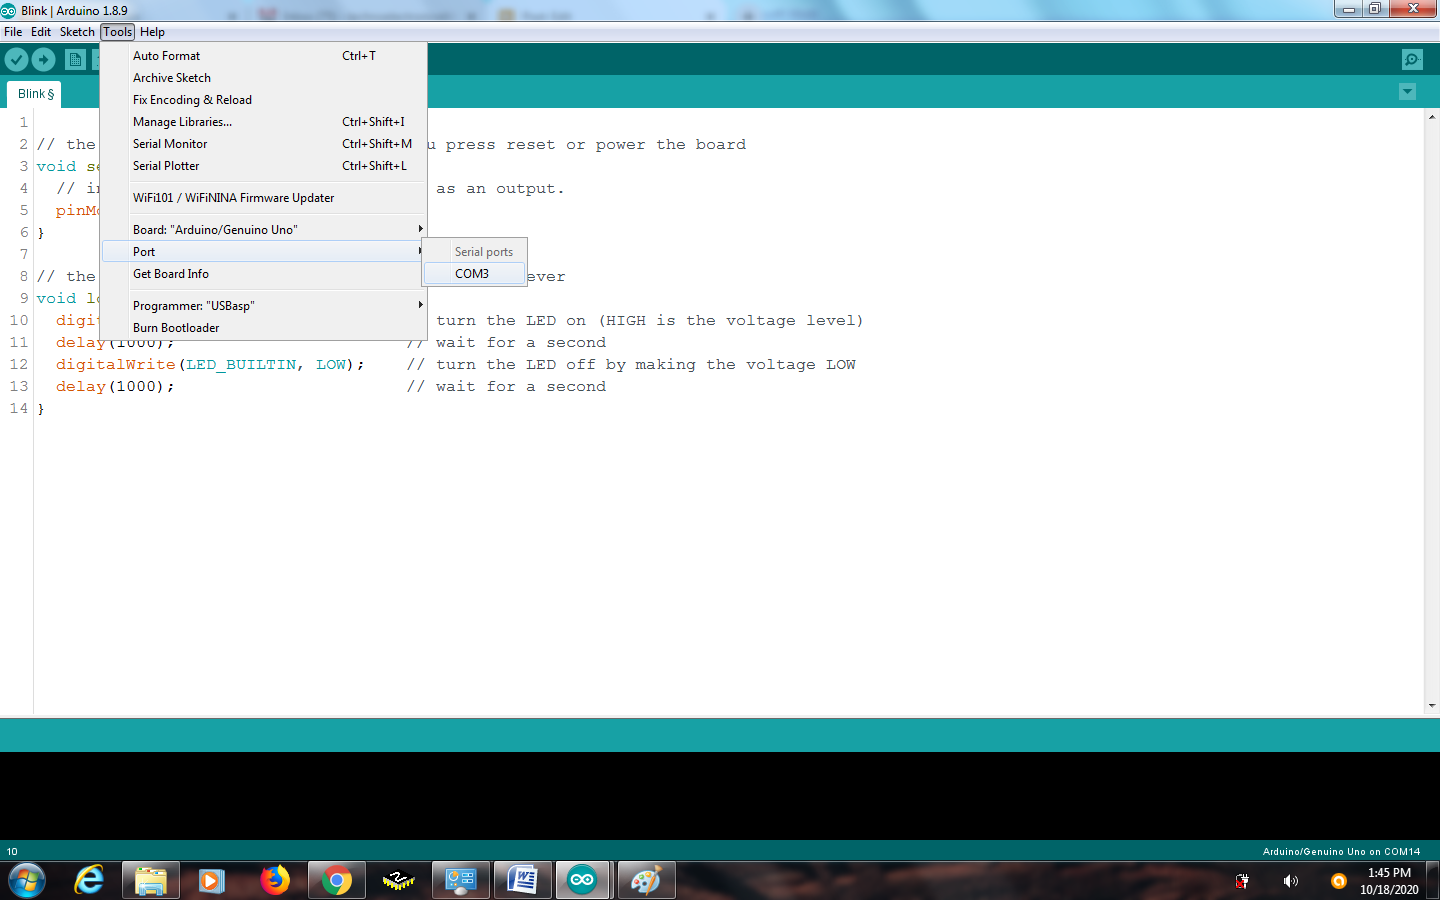Click delay(1000); on line 13

(x=115, y=387)
